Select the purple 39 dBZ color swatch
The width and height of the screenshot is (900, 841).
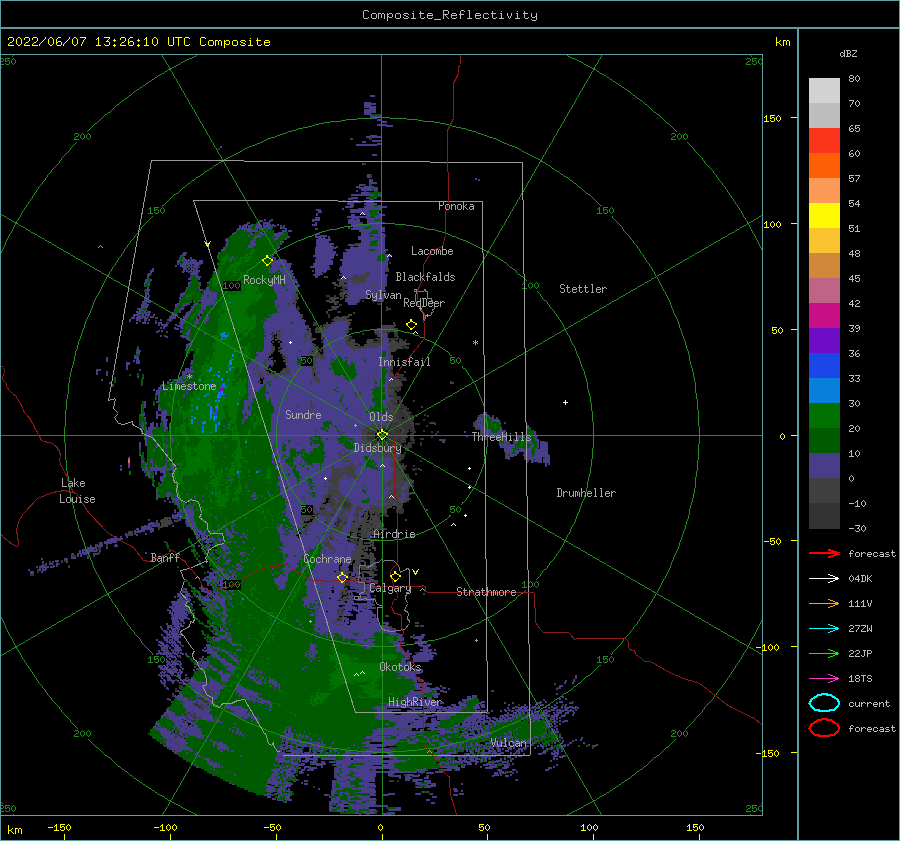pyautogui.click(x=824, y=340)
